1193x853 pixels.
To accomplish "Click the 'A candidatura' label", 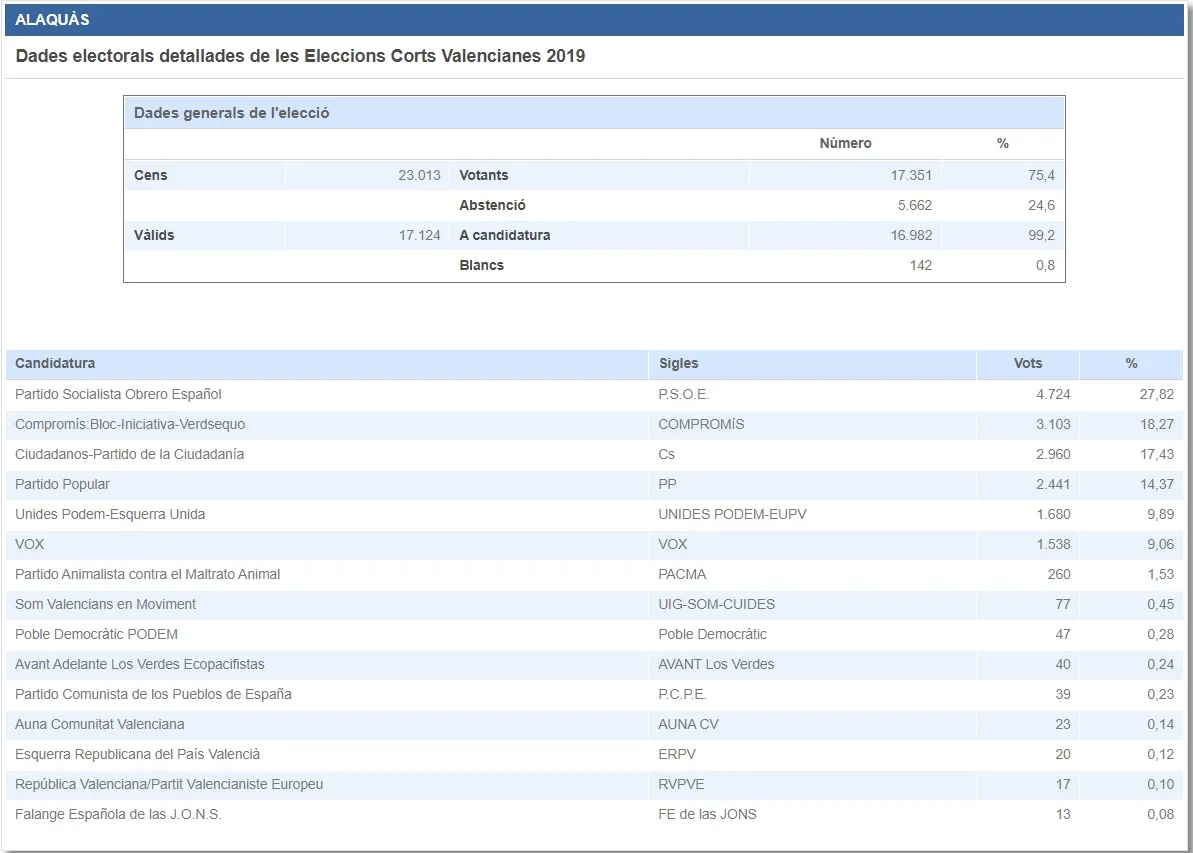I will [x=504, y=235].
